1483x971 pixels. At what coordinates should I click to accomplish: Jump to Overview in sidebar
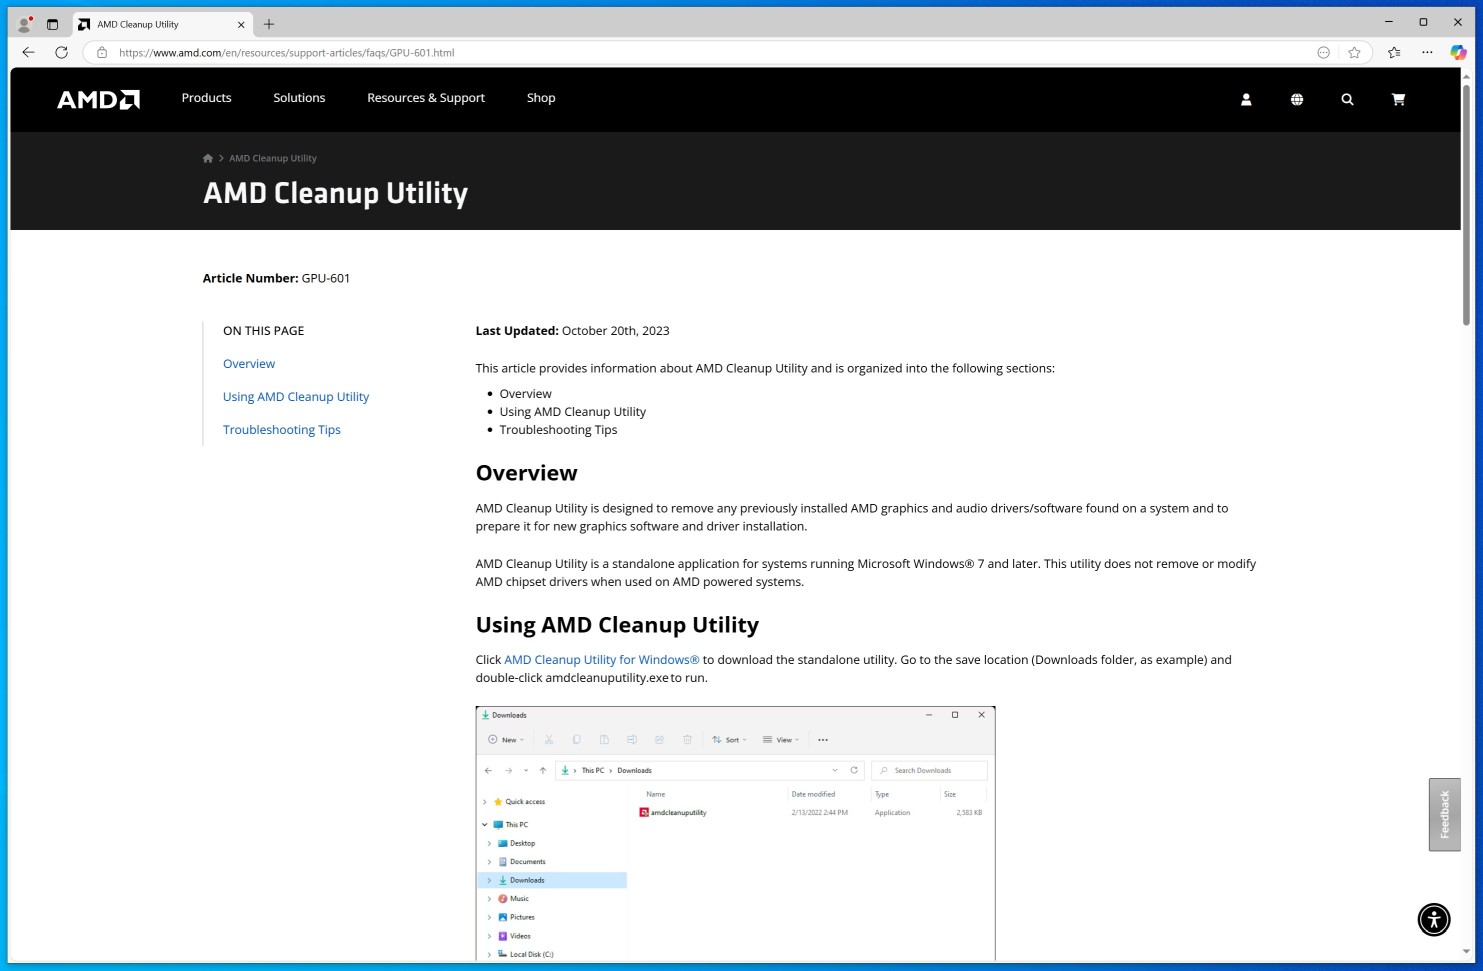click(249, 364)
